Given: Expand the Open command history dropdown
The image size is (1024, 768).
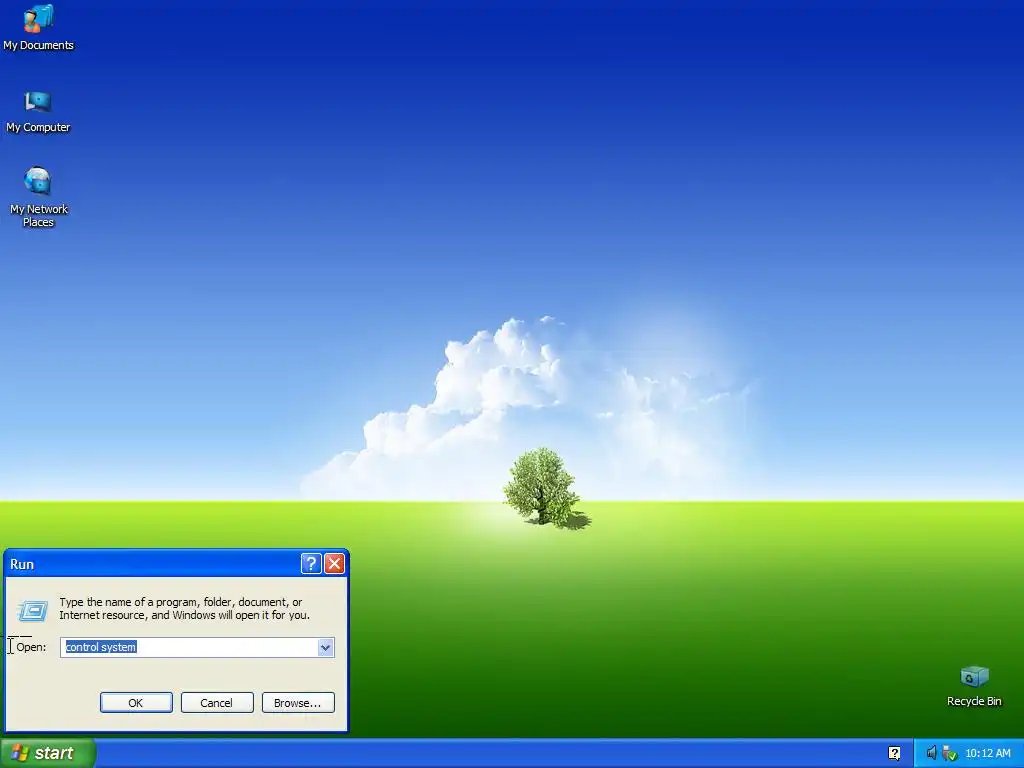Looking at the screenshot, I should [325, 647].
